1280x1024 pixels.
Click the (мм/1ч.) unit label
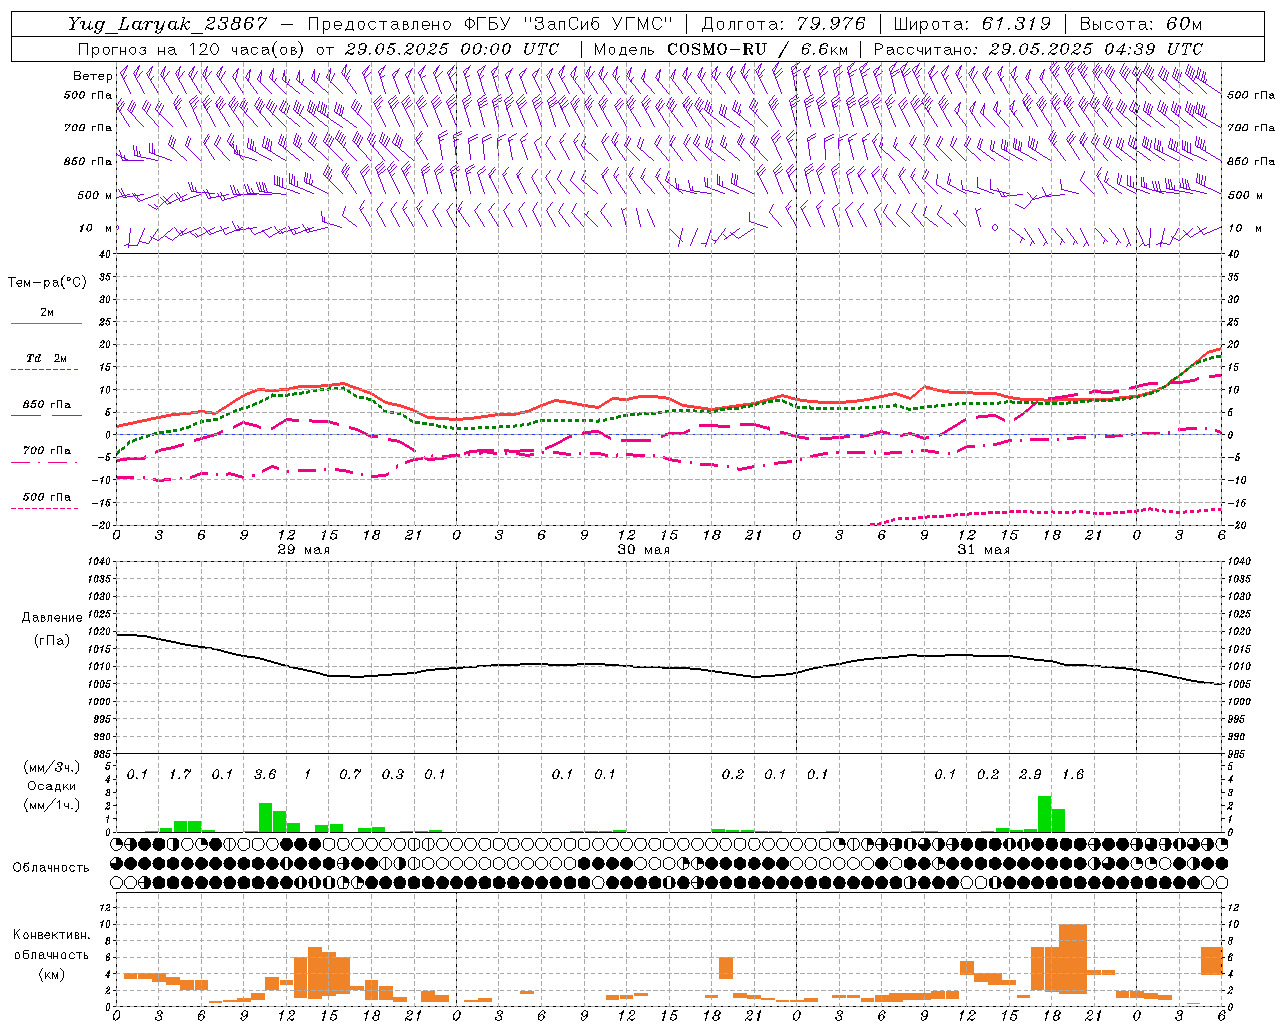52,805
